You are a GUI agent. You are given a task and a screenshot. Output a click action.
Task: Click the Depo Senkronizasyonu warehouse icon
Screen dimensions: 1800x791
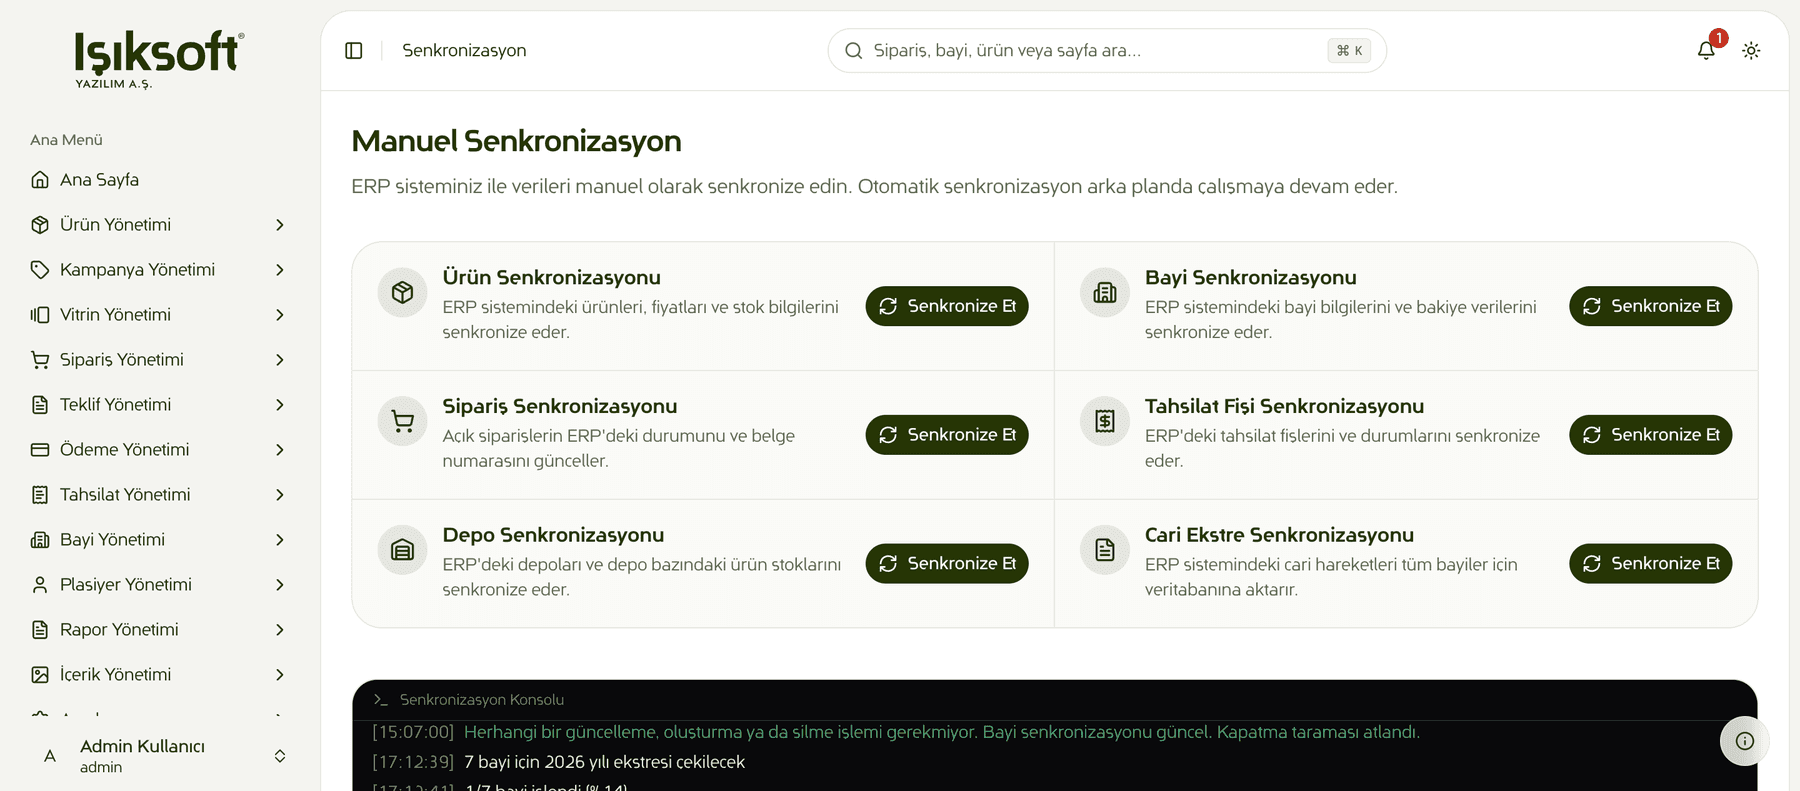coord(403,550)
